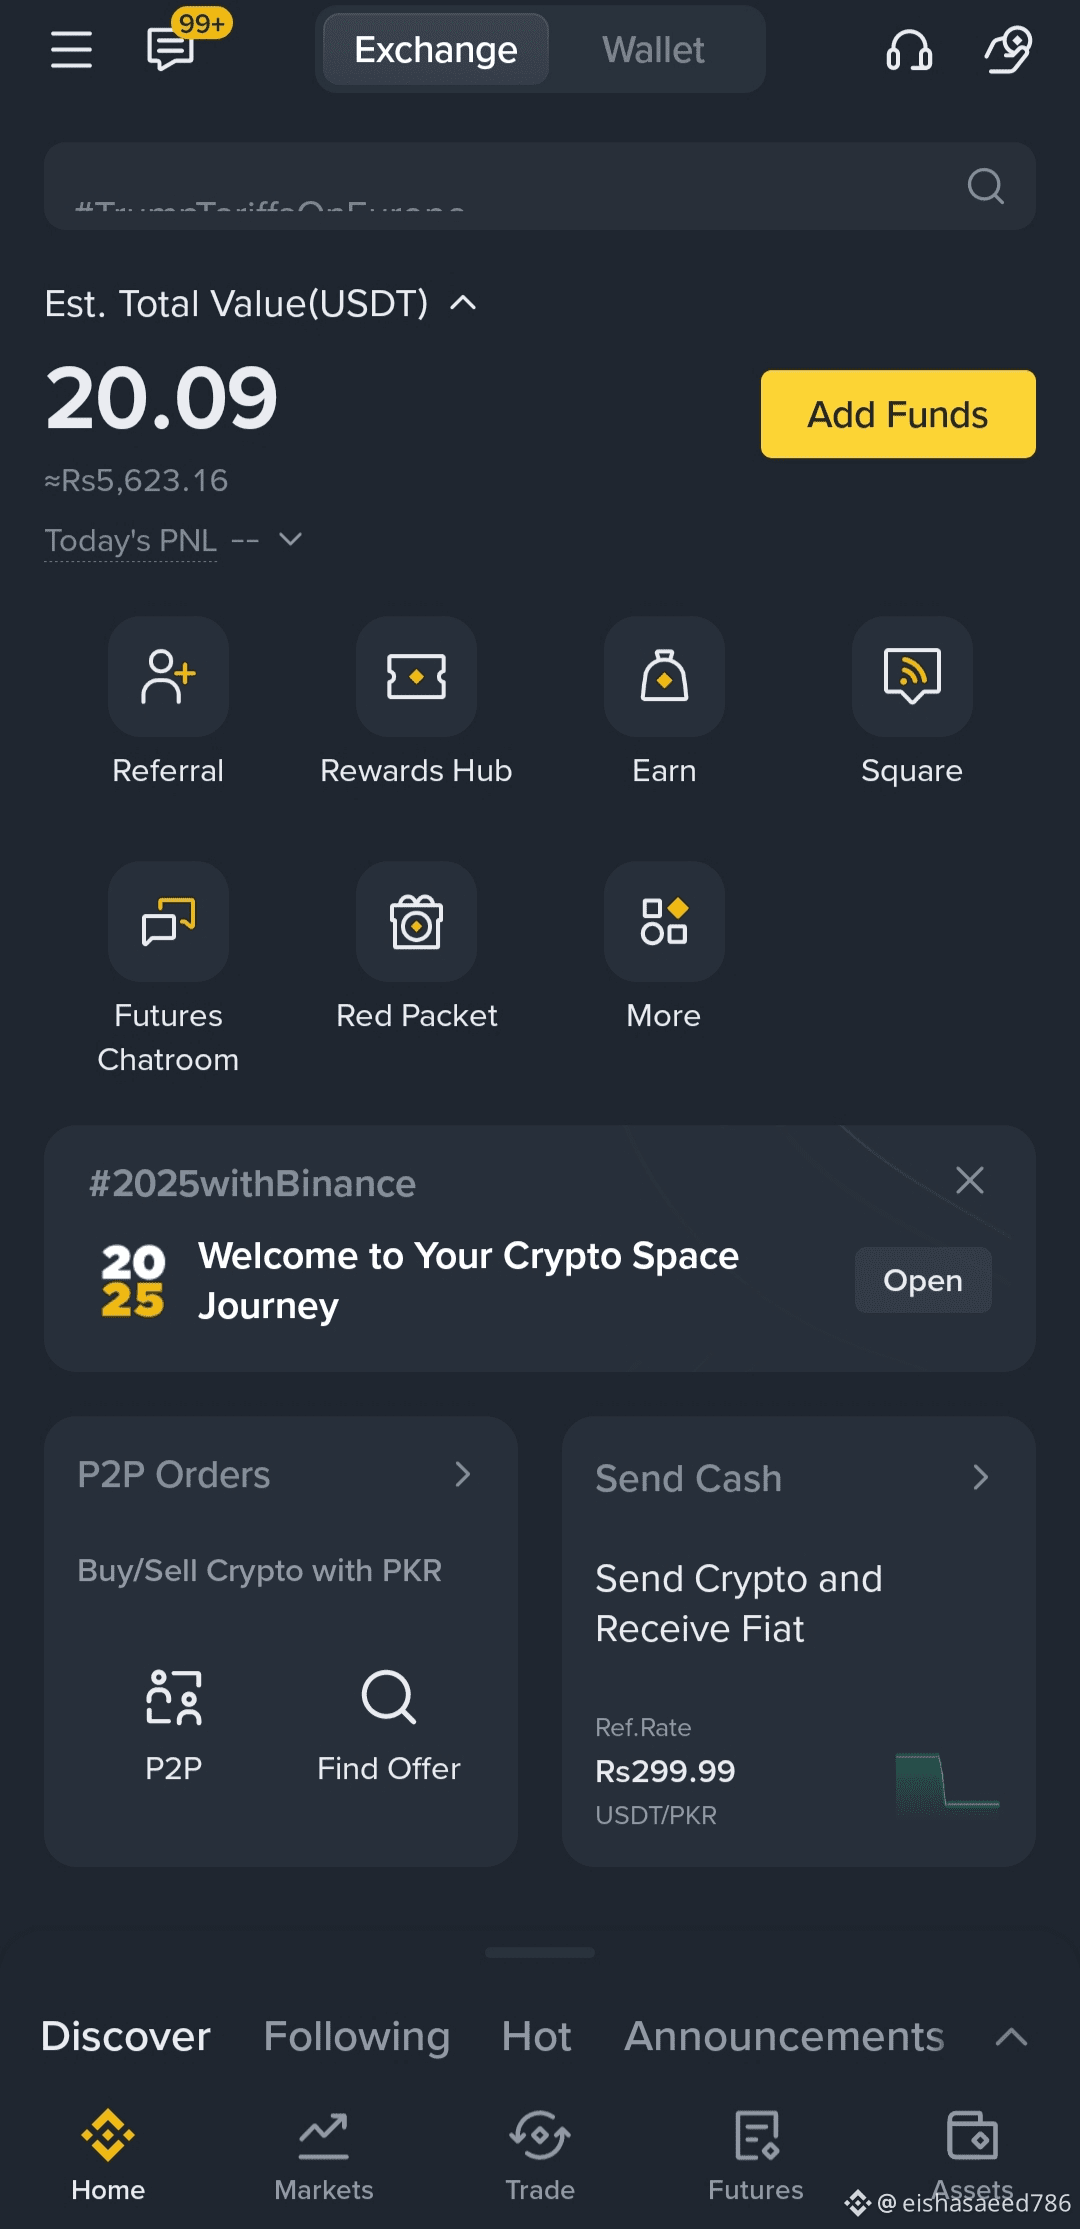The width and height of the screenshot is (1080, 2229).
Task: Tap Open on the 2025withBinance banner
Action: pyautogui.click(x=922, y=1280)
